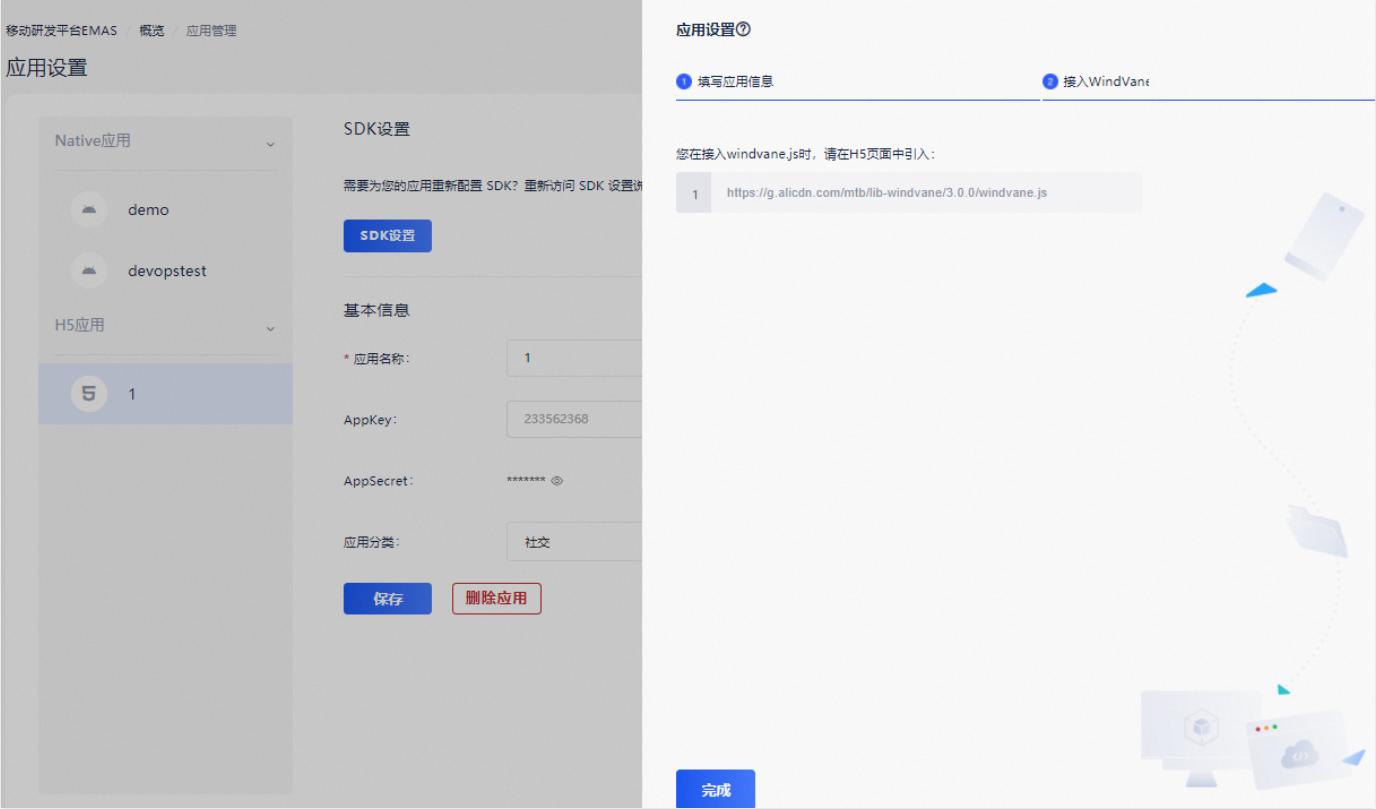The height and width of the screenshot is (809, 1376).
Task: Switch to the 填写应用信息 step tab
Action: tap(735, 82)
